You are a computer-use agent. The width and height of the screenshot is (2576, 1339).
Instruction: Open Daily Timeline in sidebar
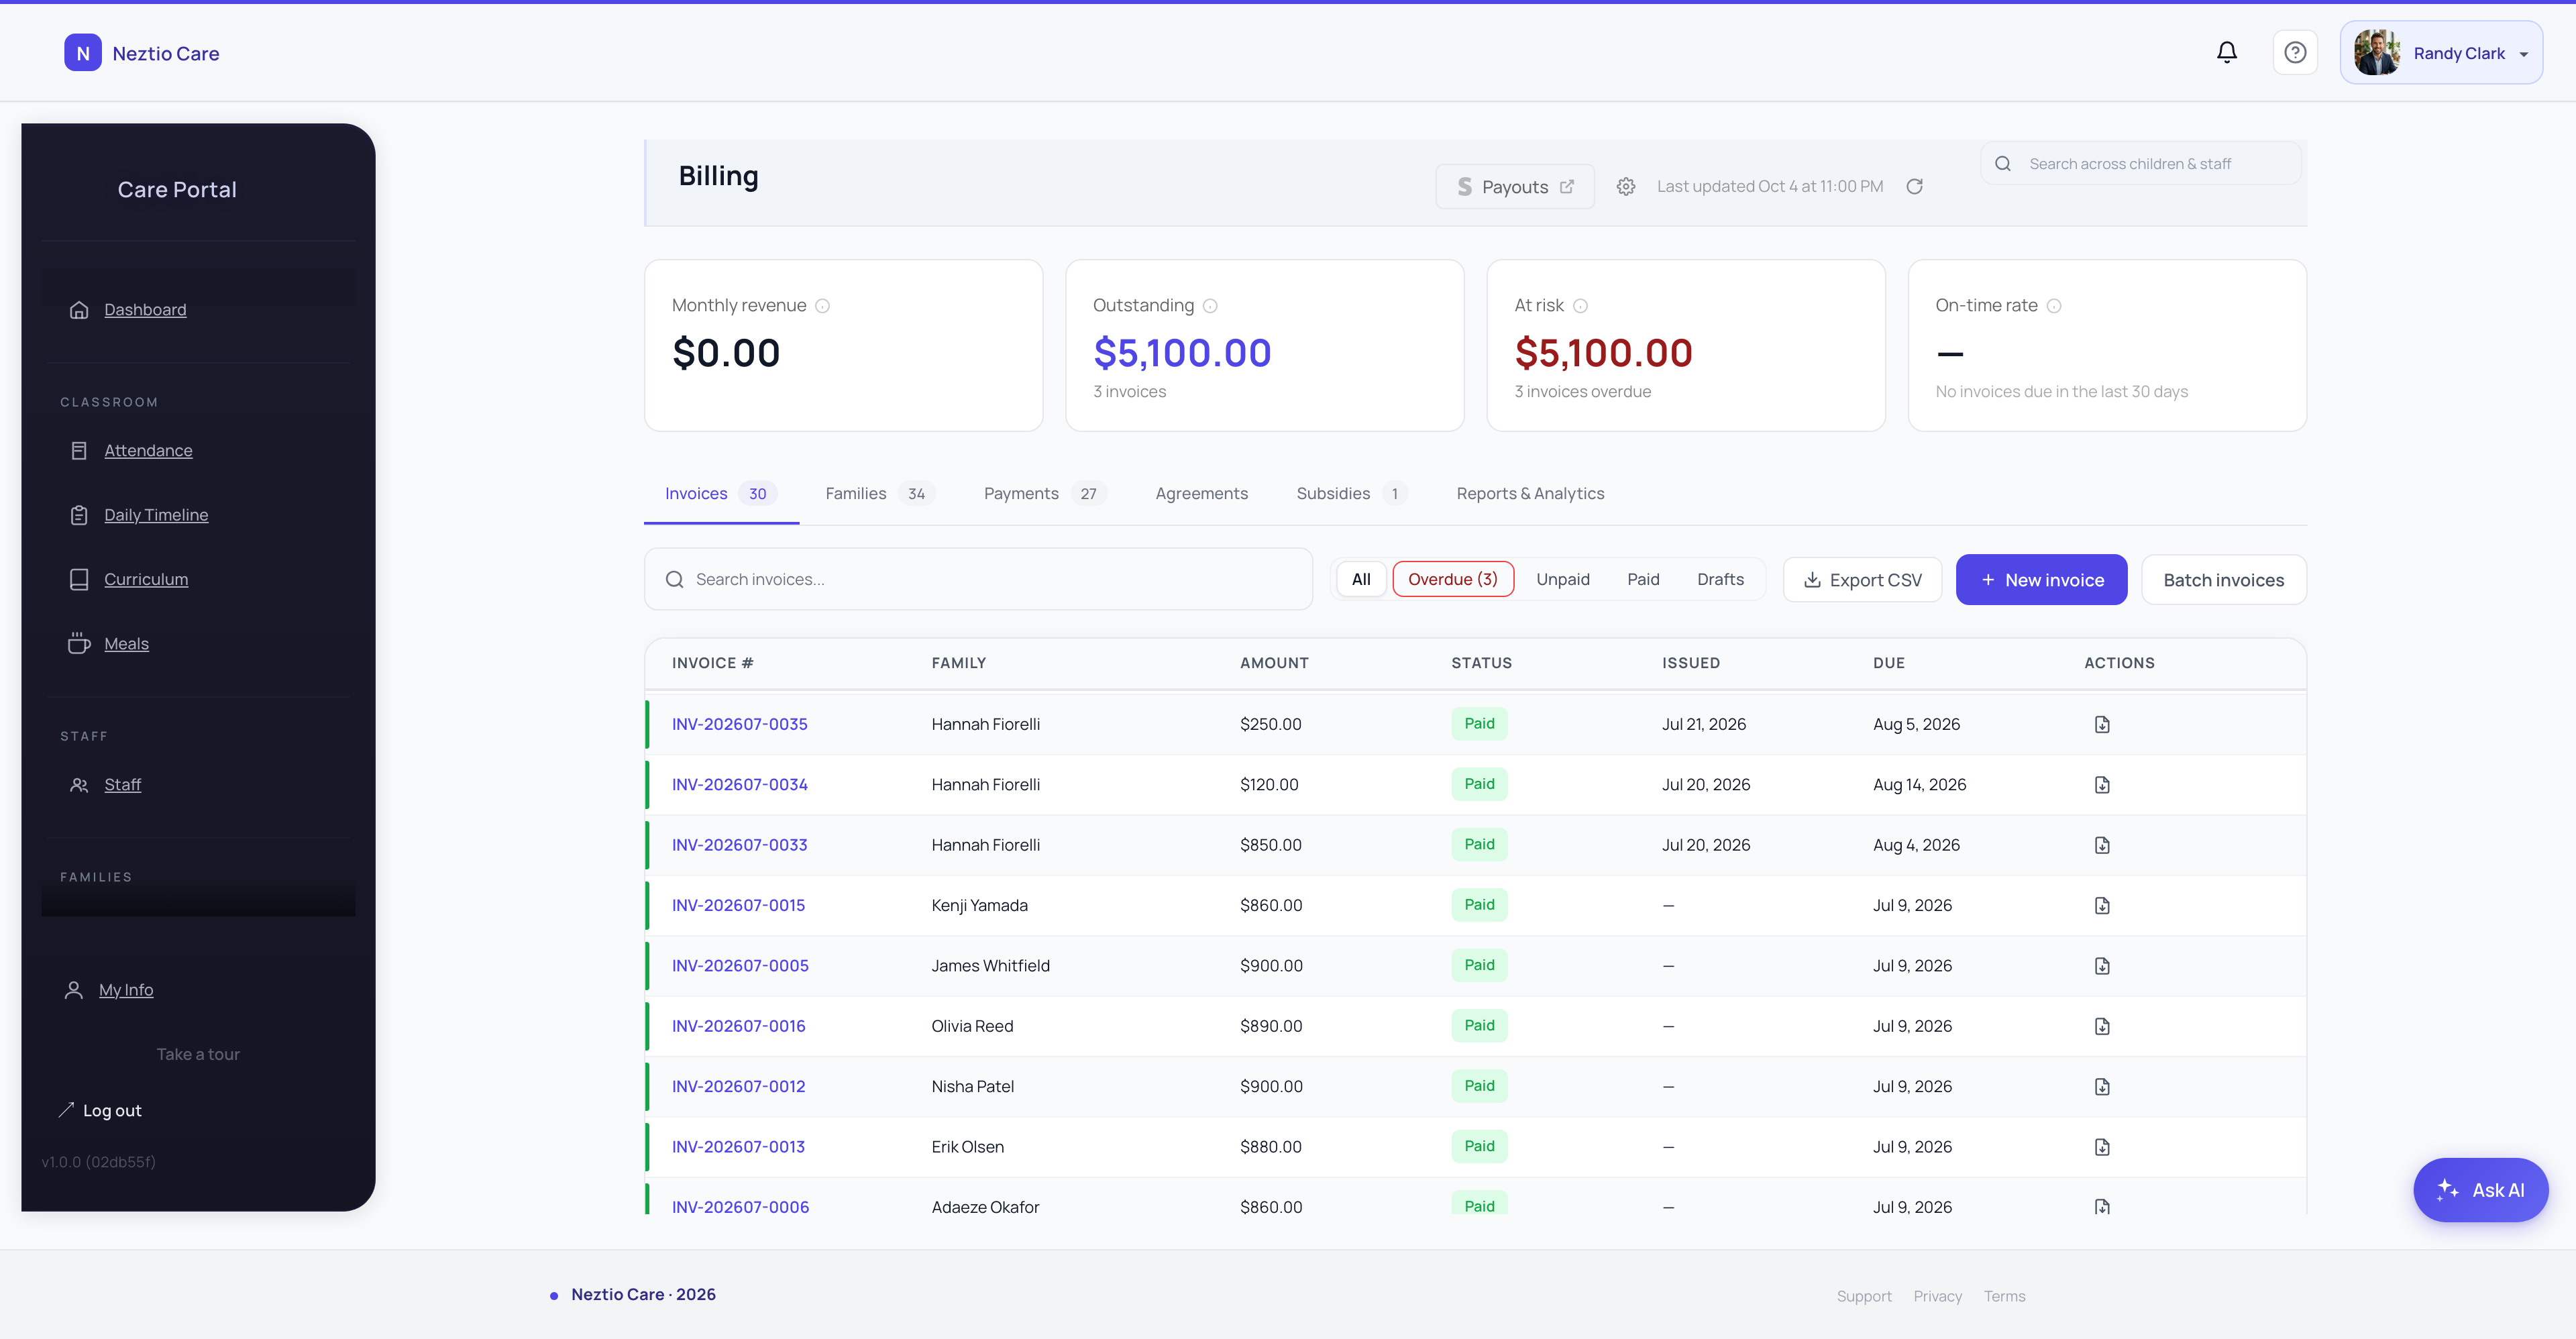[x=156, y=515]
